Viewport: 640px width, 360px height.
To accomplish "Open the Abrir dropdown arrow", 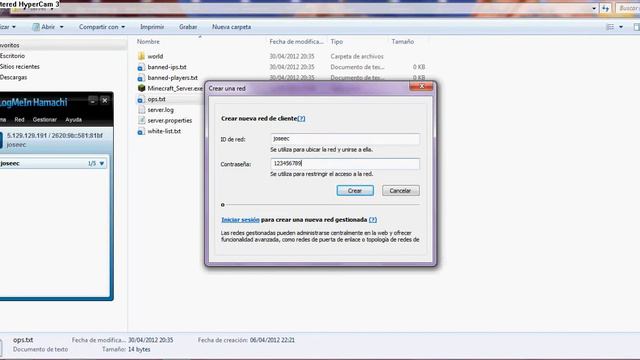I will click(x=62, y=27).
